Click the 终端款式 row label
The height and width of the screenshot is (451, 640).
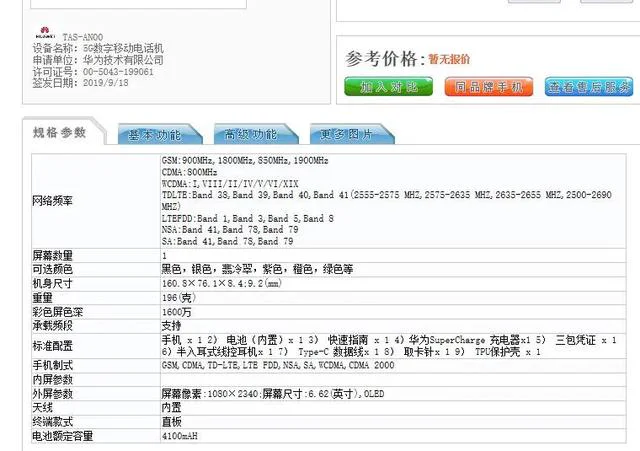(x=52, y=422)
